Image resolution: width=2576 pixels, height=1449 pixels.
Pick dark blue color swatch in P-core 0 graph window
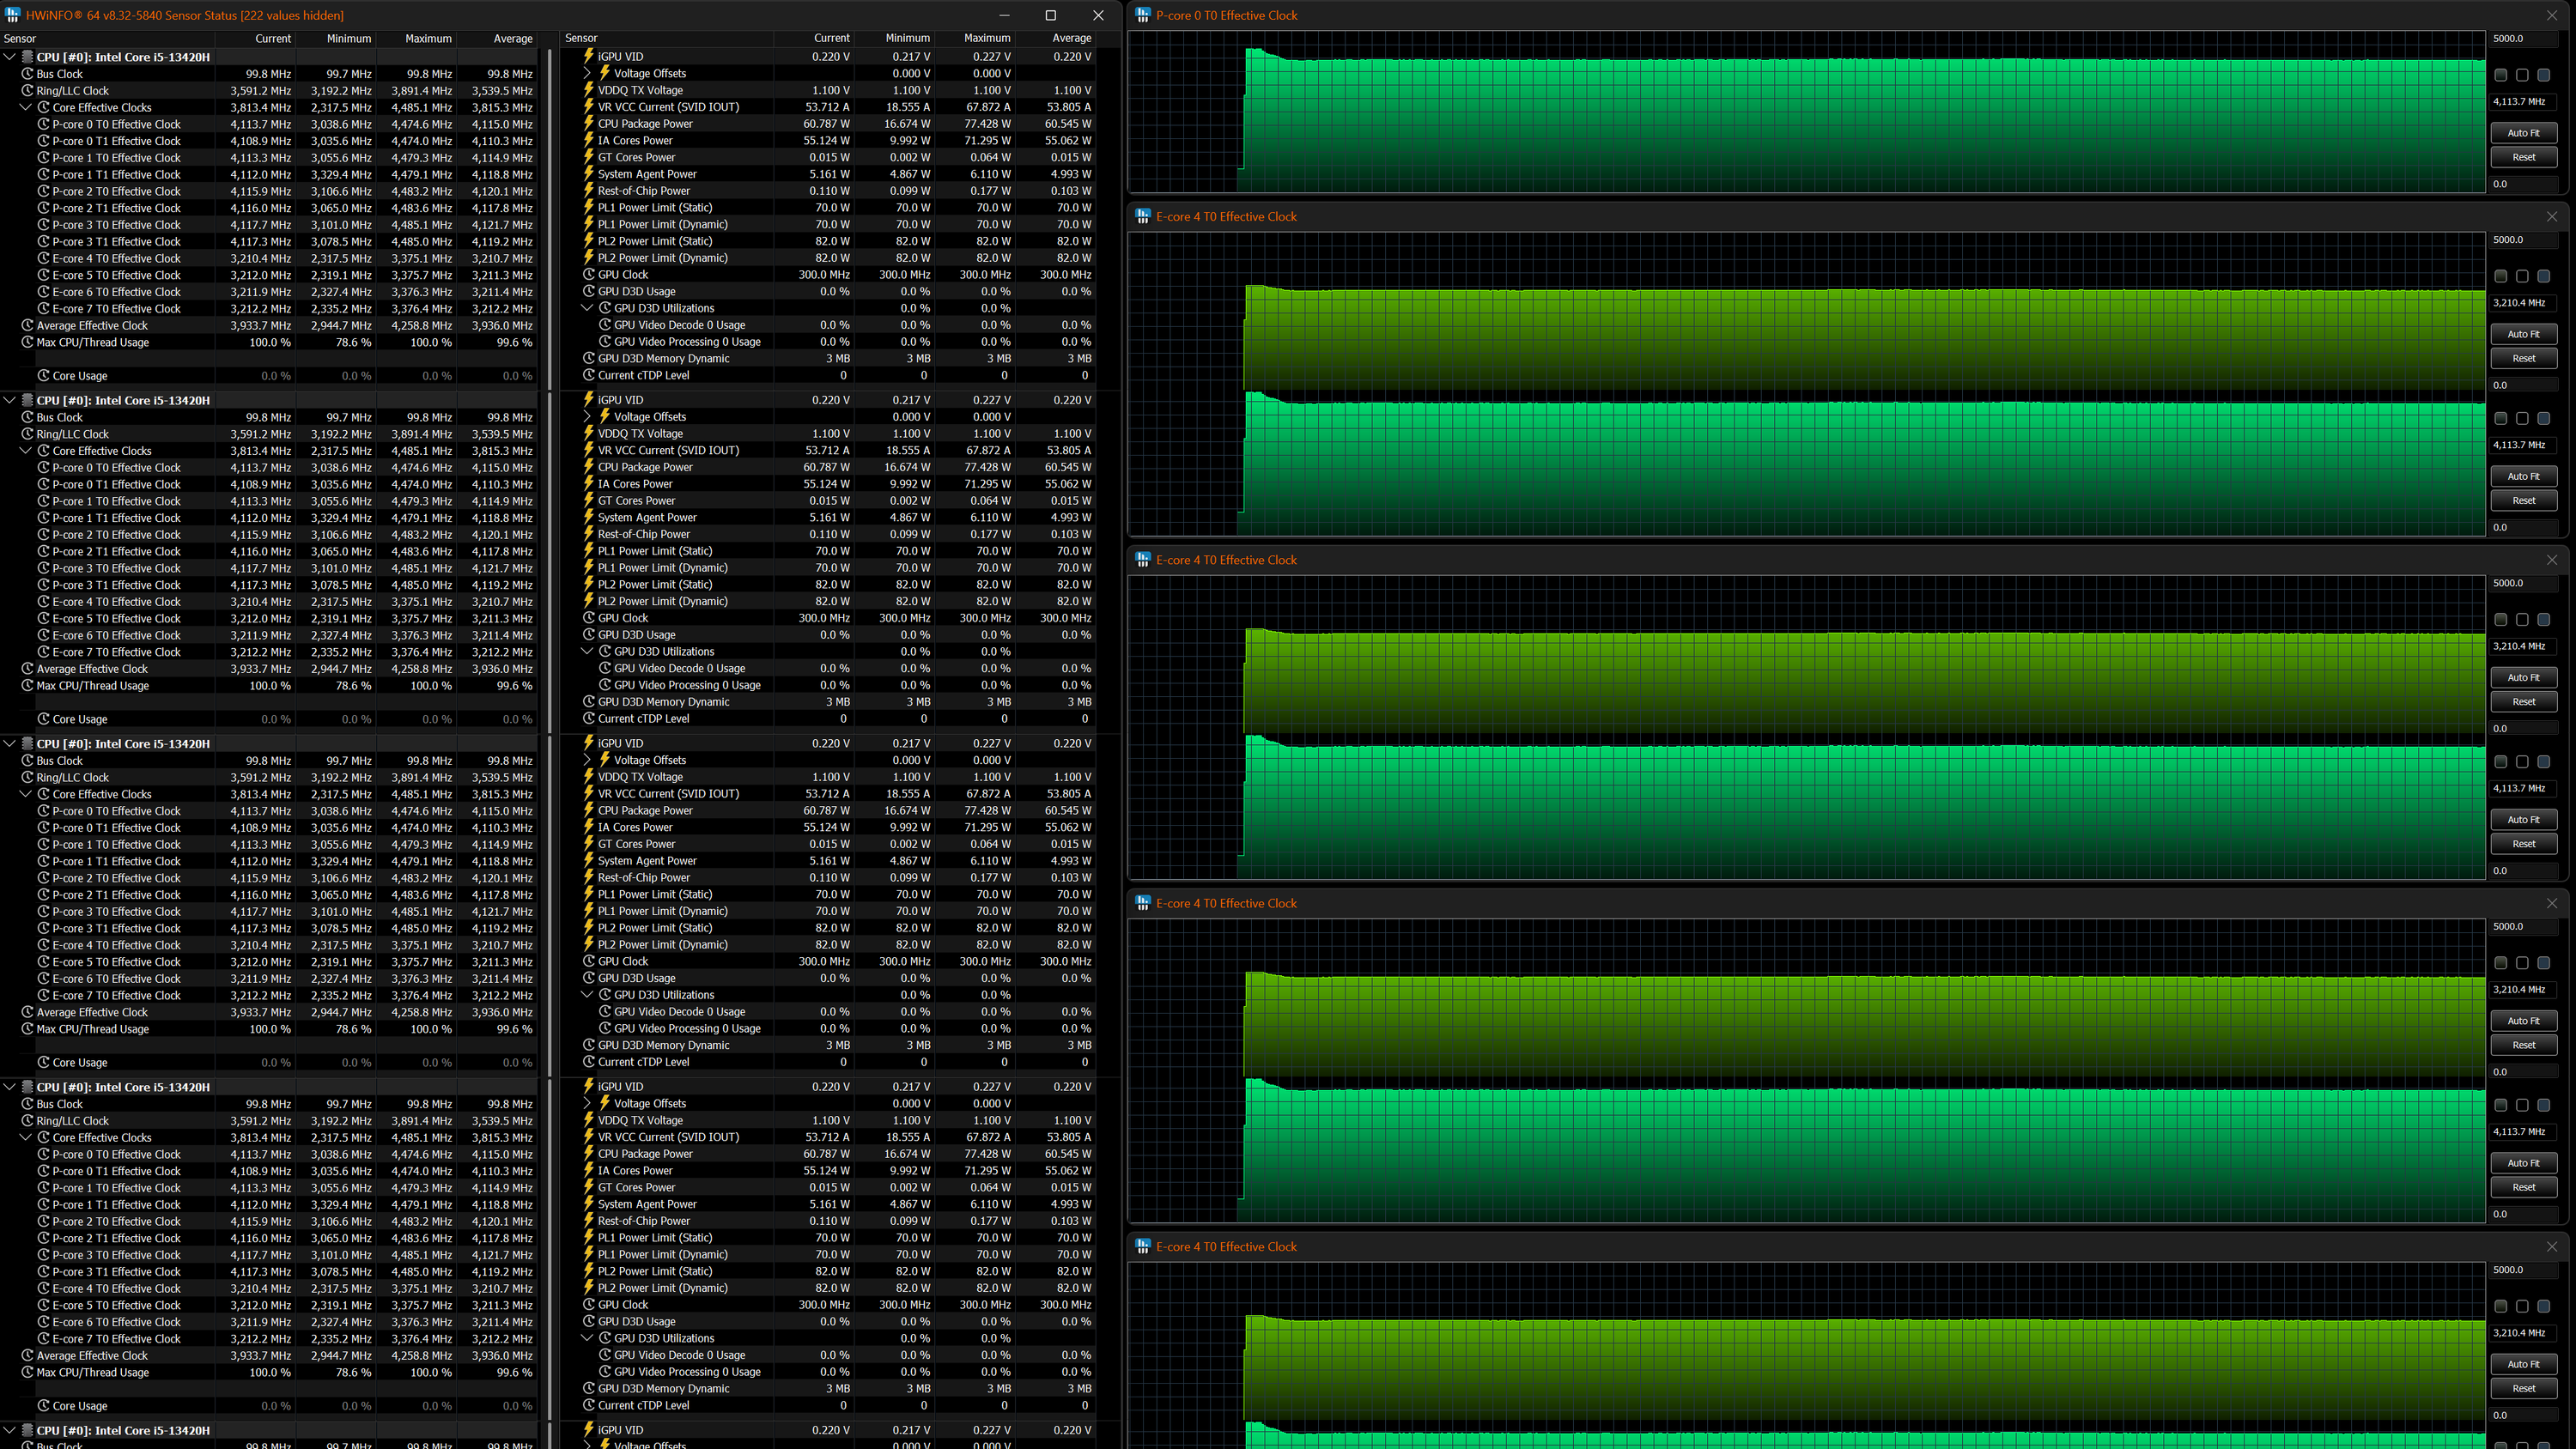pyautogui.click(x=2544, y=75)
